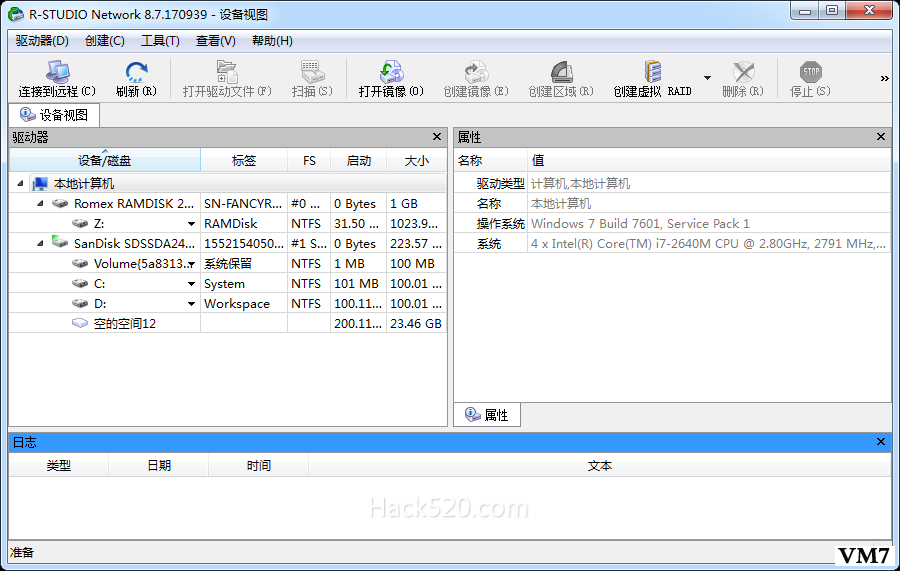The image size is (900, 571).
Task: Sort by the 设备/磁盘 column header
Action: point(104,160)
